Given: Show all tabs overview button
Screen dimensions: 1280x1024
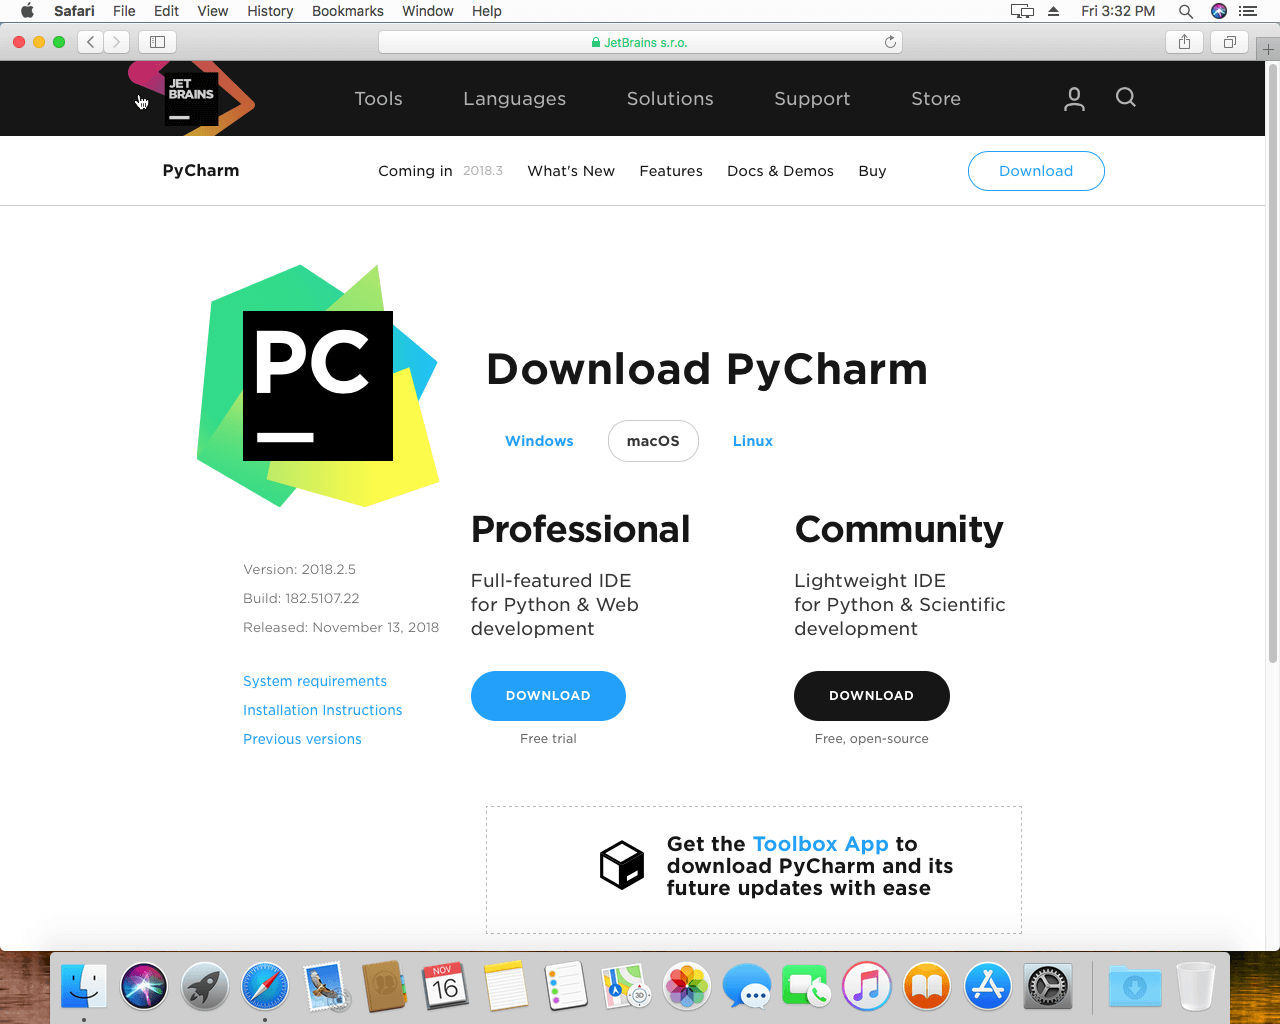Looking at the screenshot, I should tap(1230, 42).
